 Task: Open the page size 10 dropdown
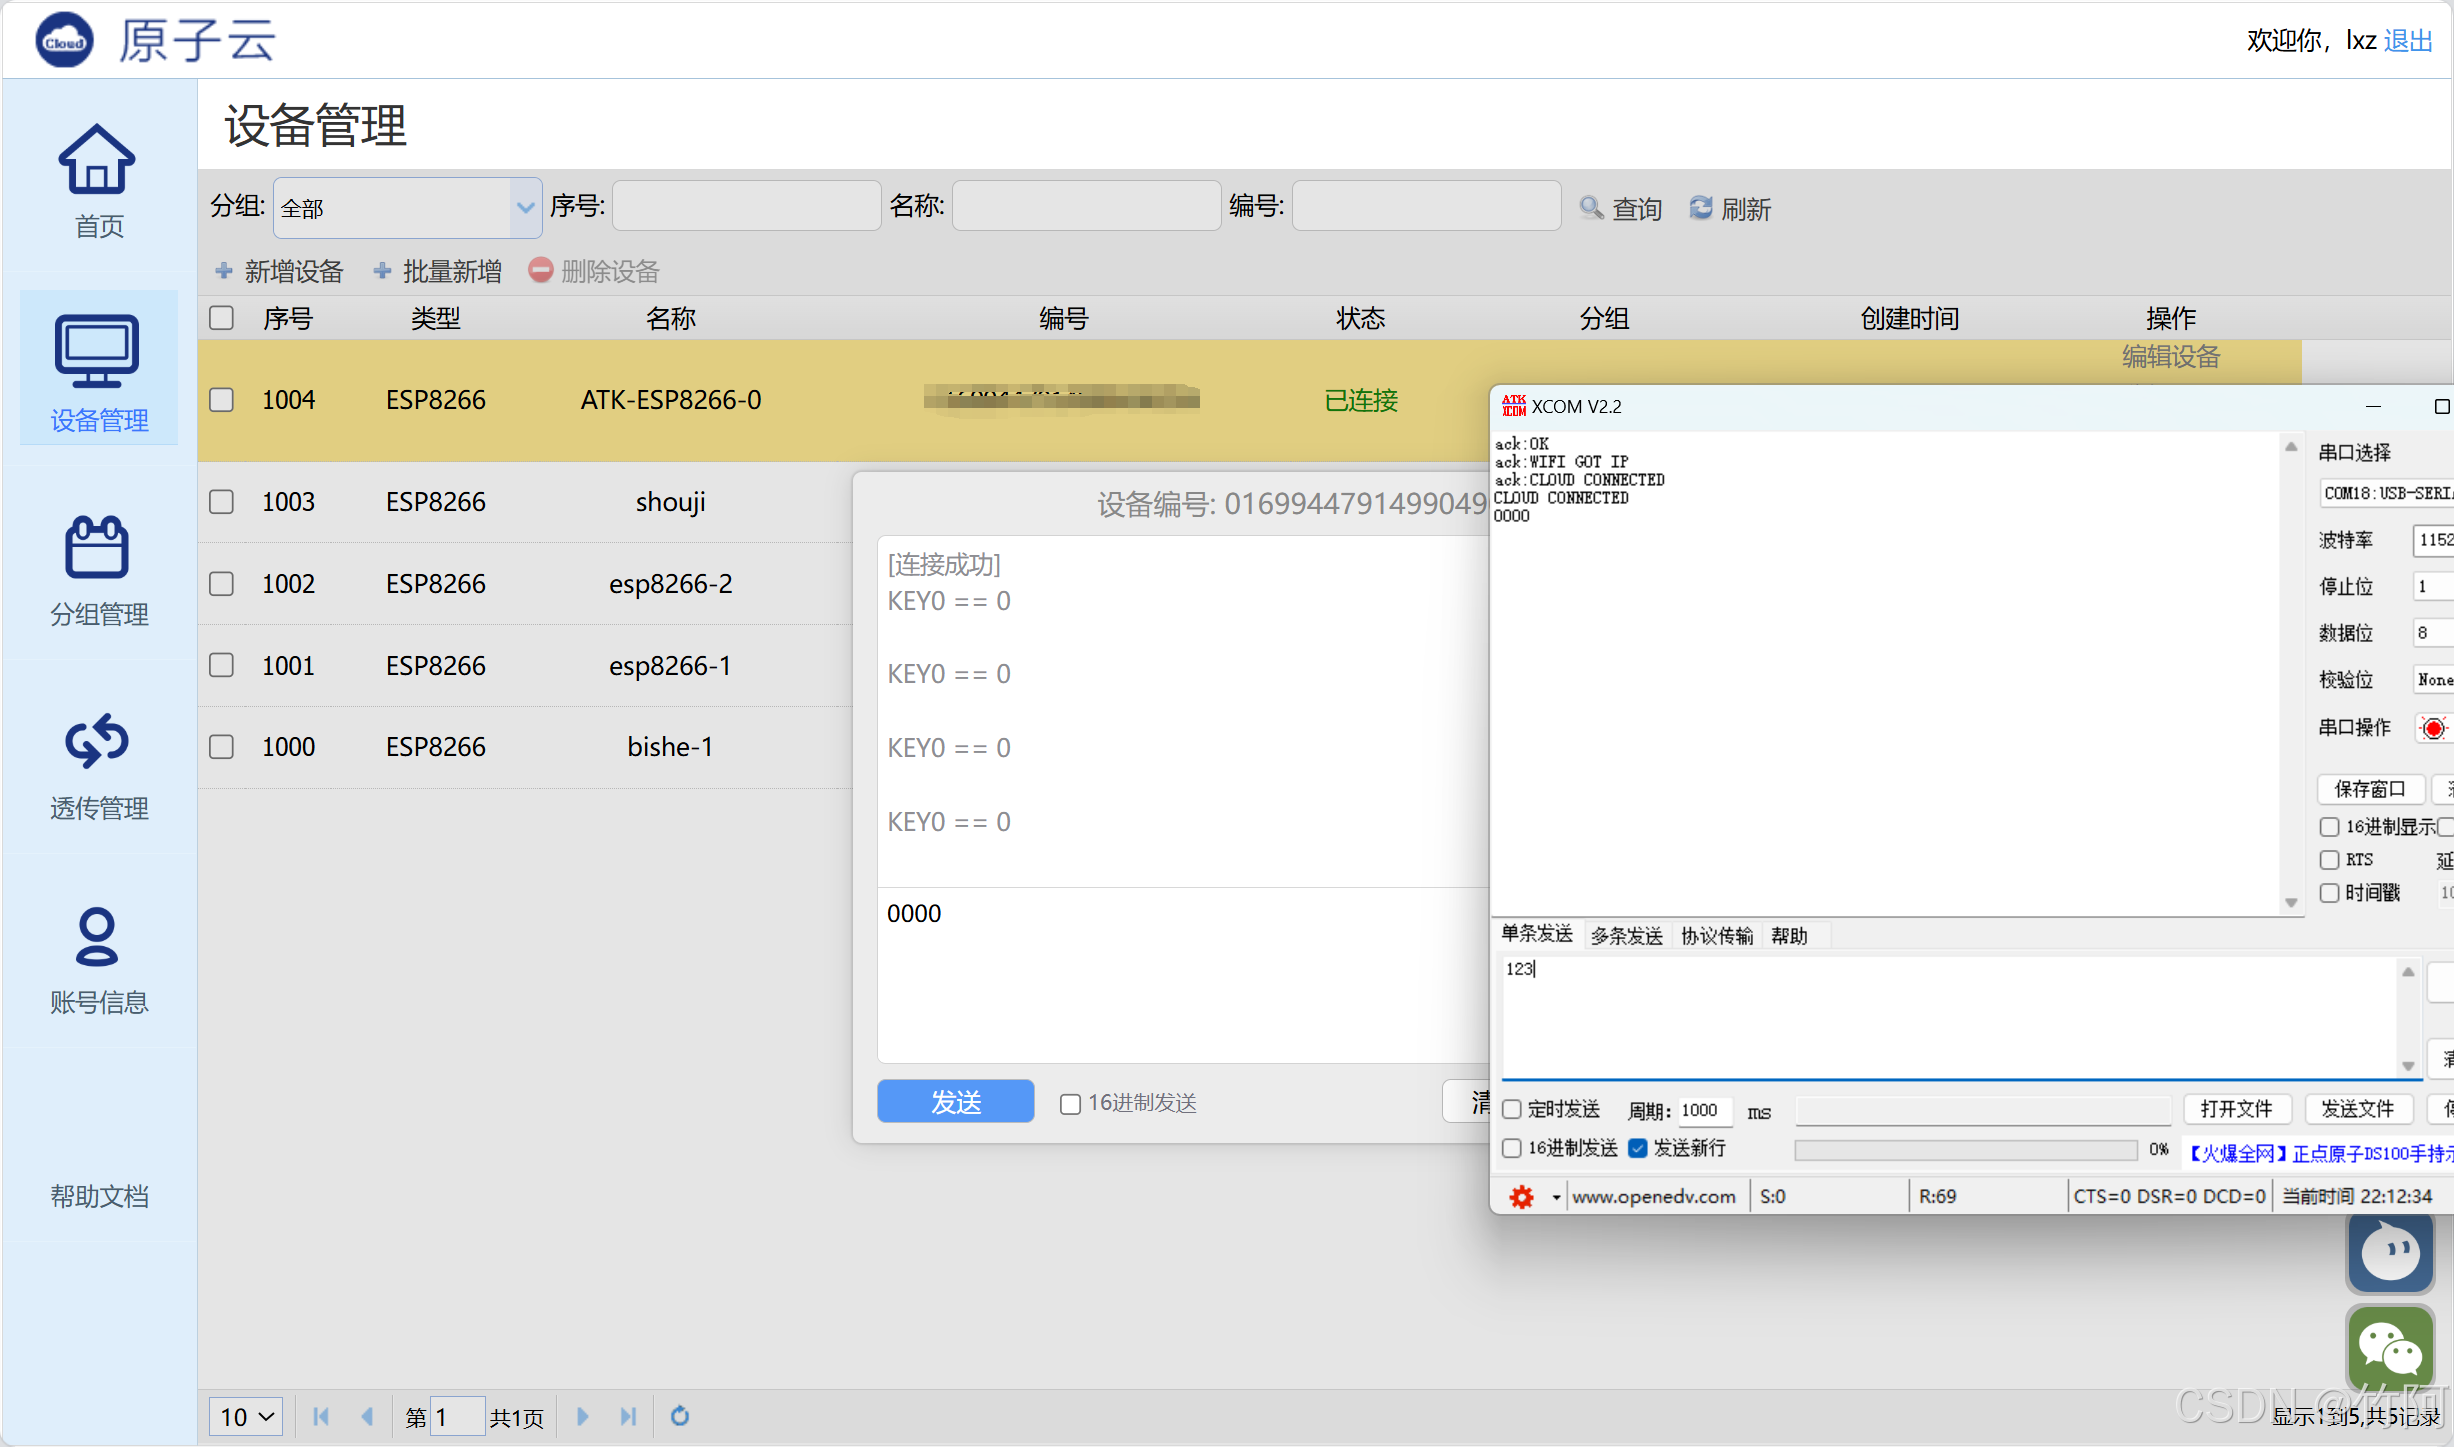(246, 1416)
